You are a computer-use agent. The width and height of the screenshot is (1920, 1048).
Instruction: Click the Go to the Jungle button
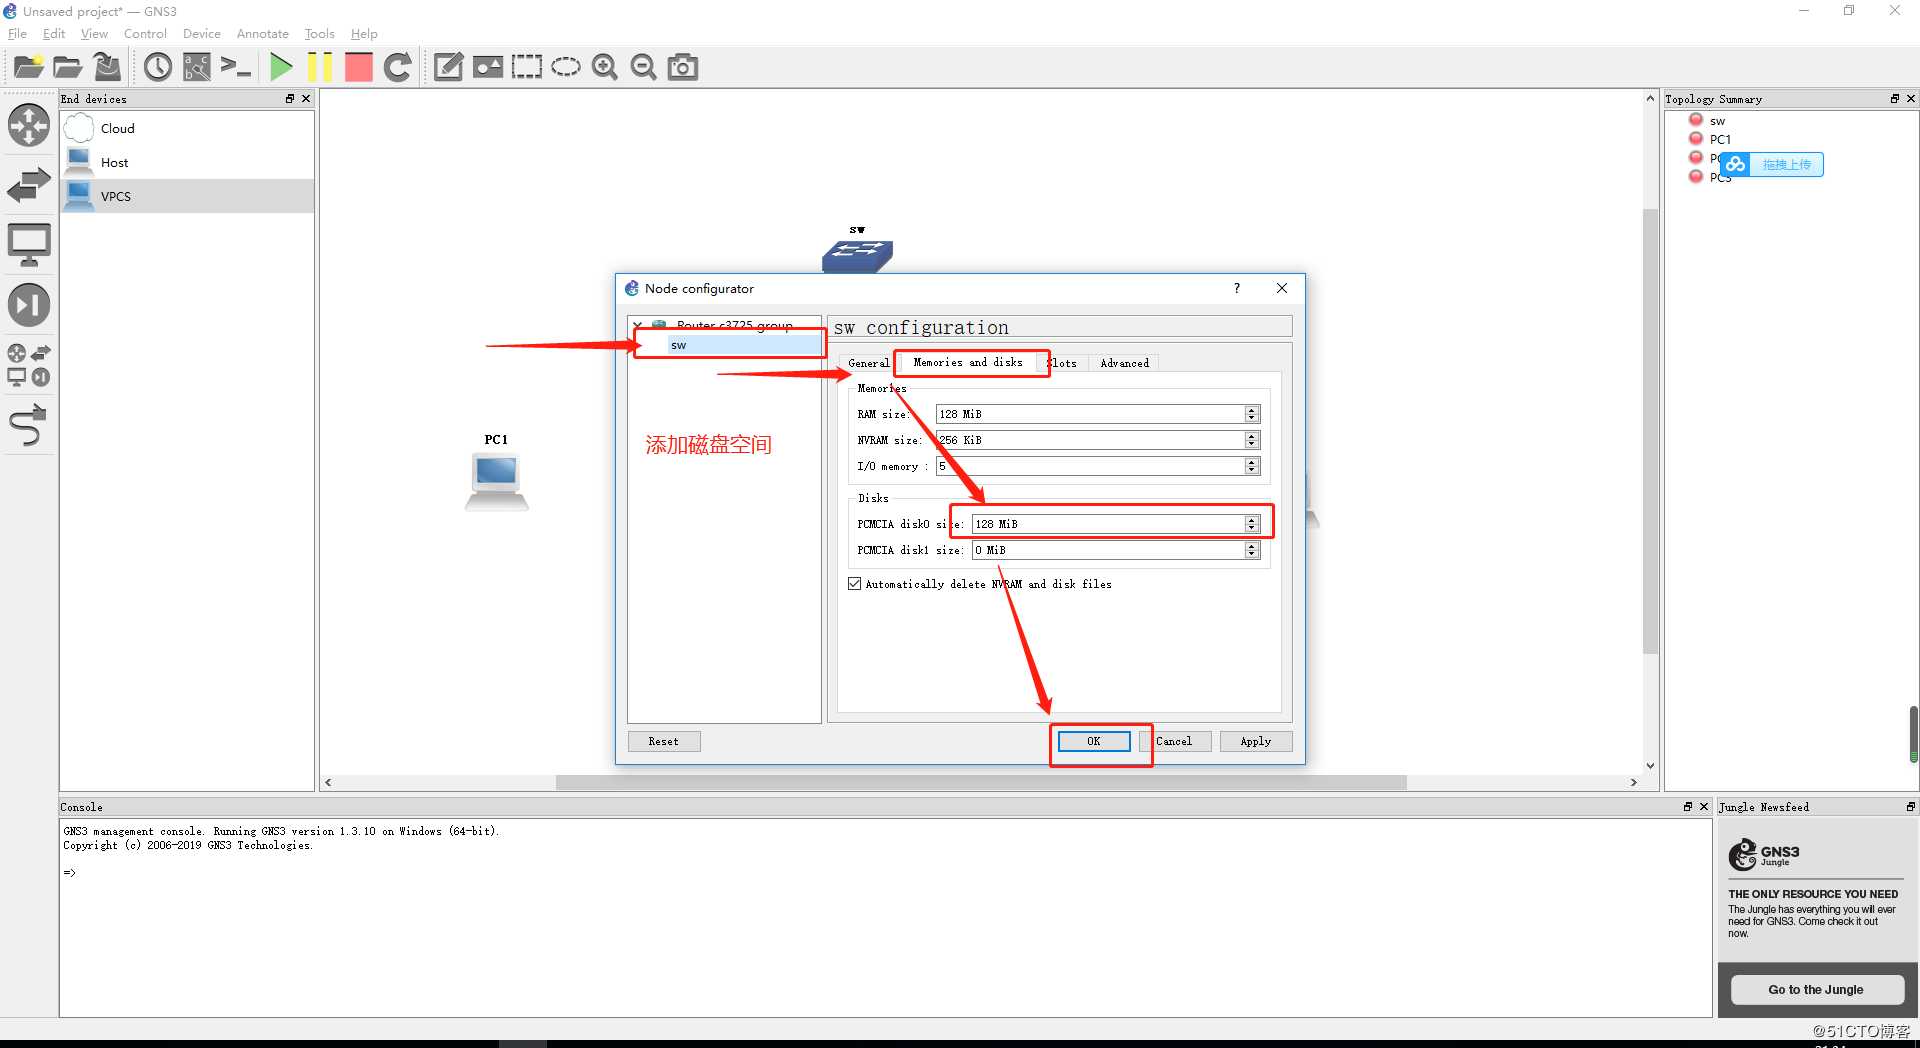tap(1816, 990)
